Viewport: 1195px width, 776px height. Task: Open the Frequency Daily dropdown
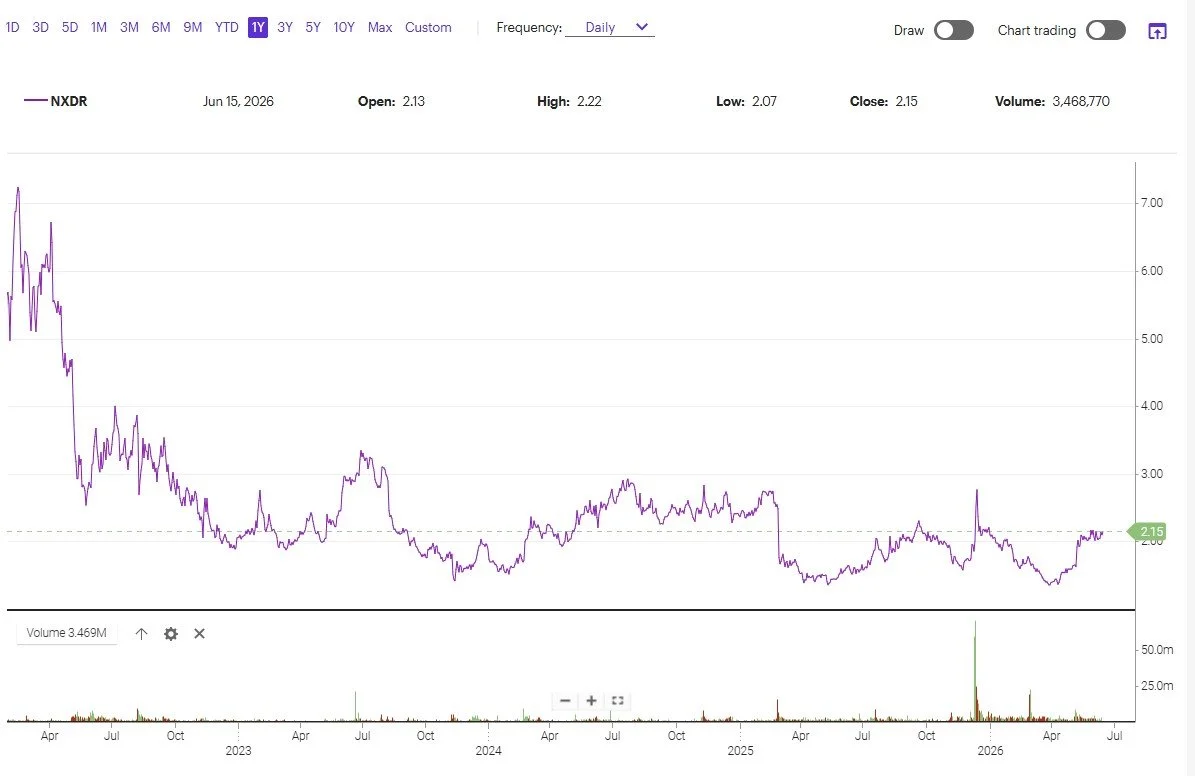610,27
